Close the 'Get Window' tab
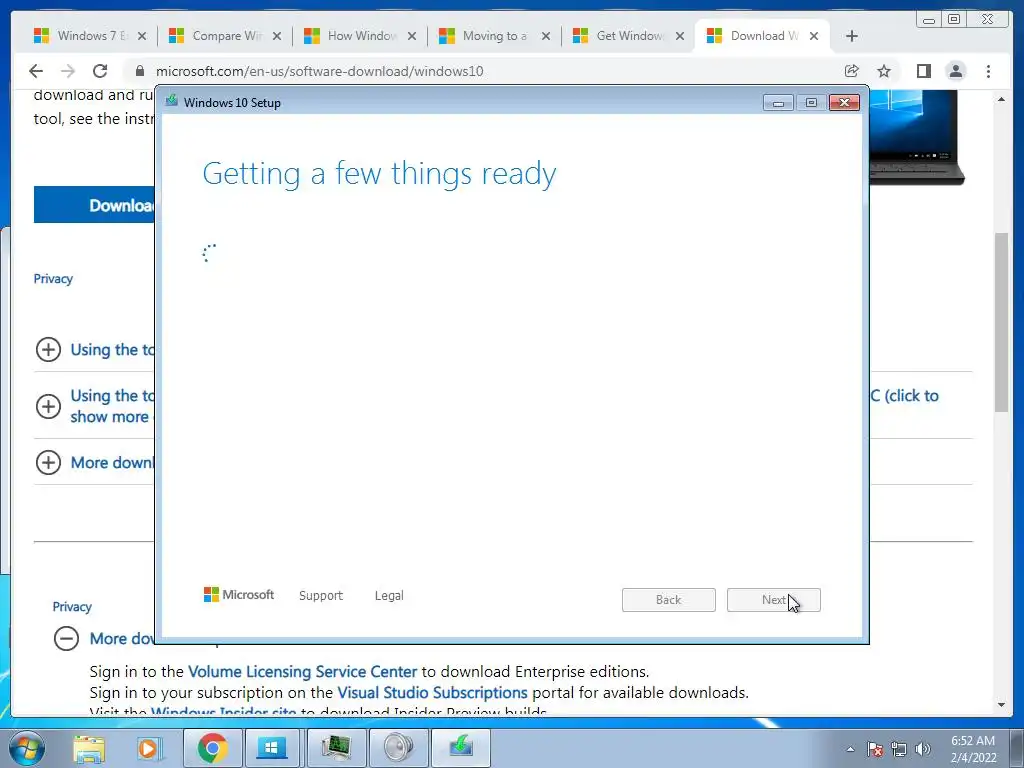The height and width of the screenshot is (768, 1024). [680, 36]
